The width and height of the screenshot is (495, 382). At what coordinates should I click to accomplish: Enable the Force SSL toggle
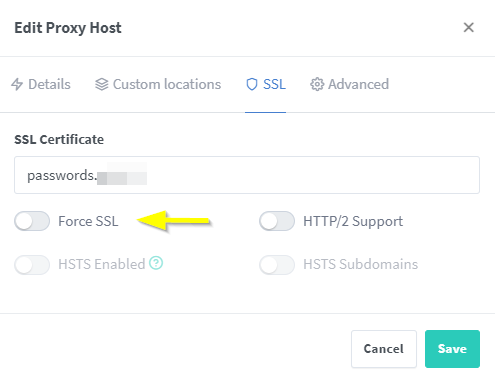coord(32,221)
